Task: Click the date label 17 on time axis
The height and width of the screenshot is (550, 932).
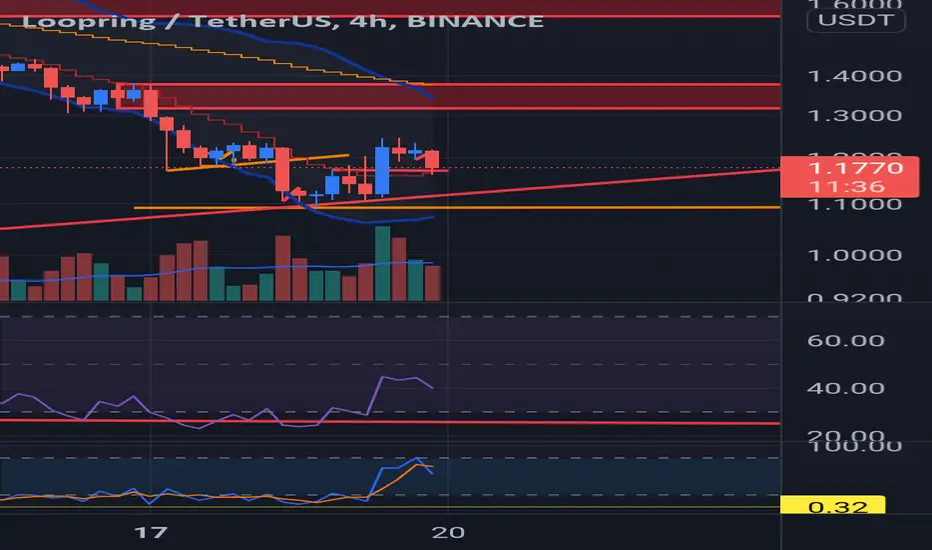Action: point(150,532)
